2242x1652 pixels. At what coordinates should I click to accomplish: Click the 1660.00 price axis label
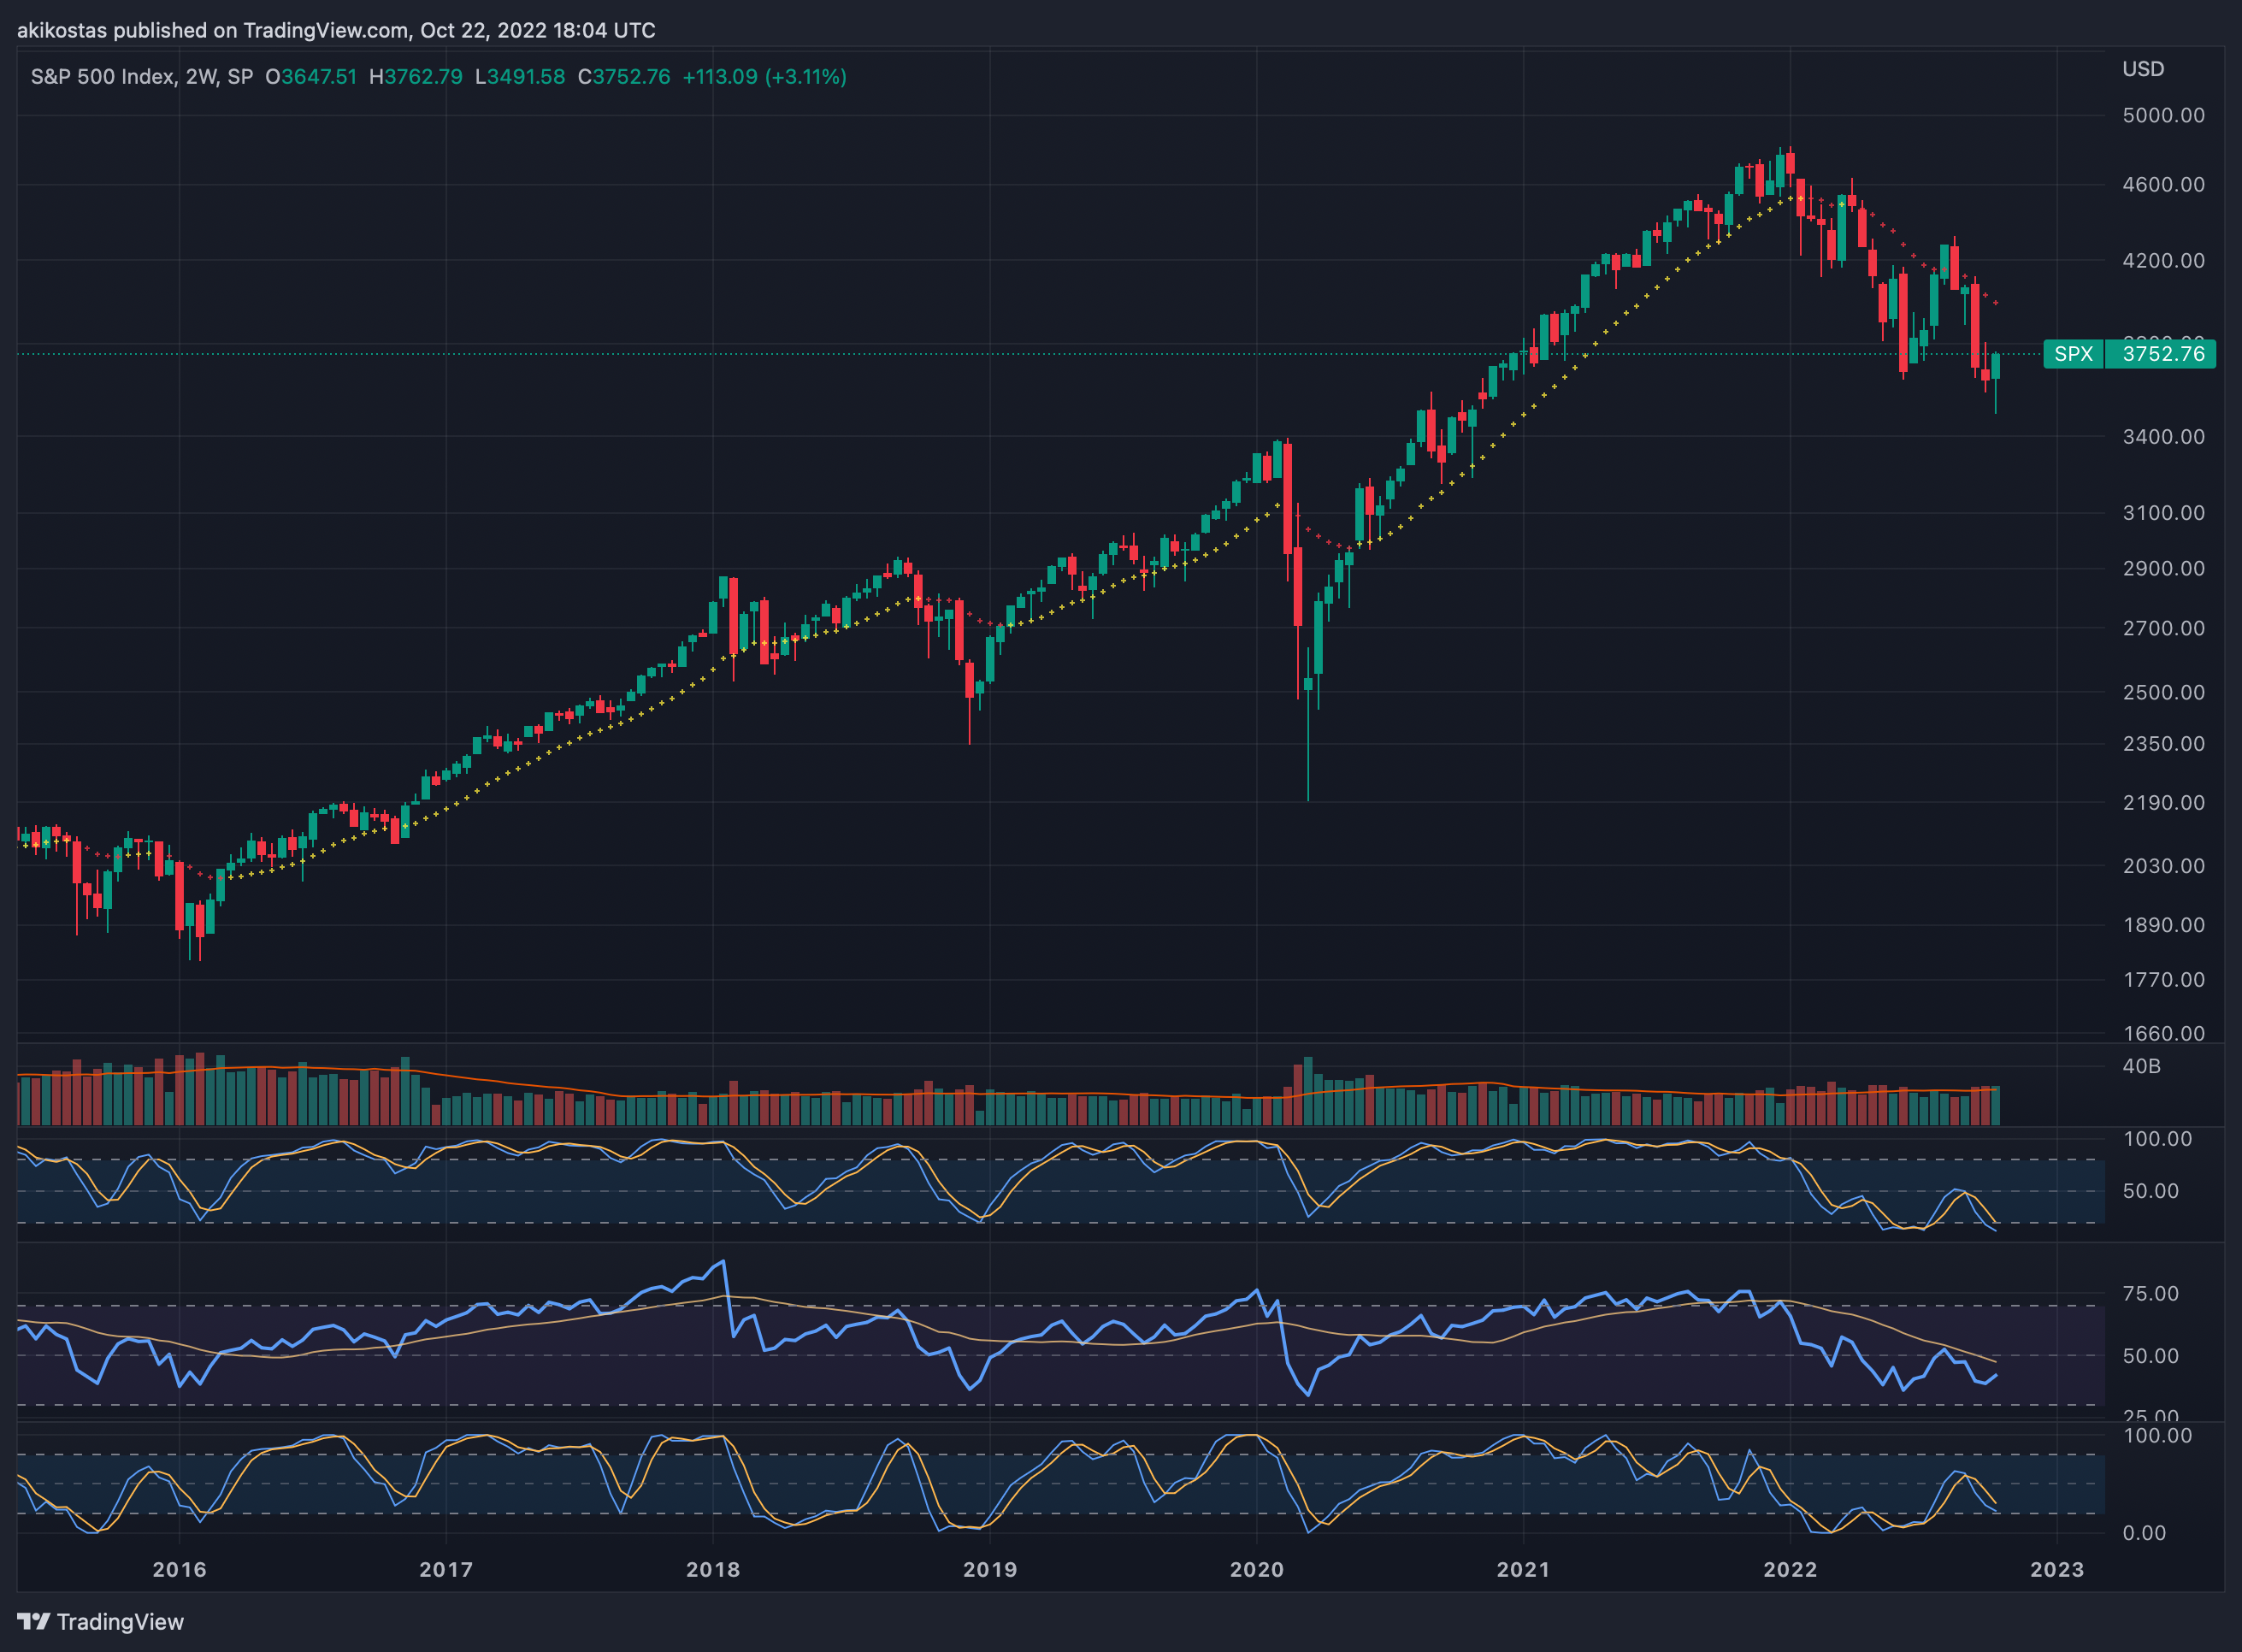[x=2164, y=1033]
